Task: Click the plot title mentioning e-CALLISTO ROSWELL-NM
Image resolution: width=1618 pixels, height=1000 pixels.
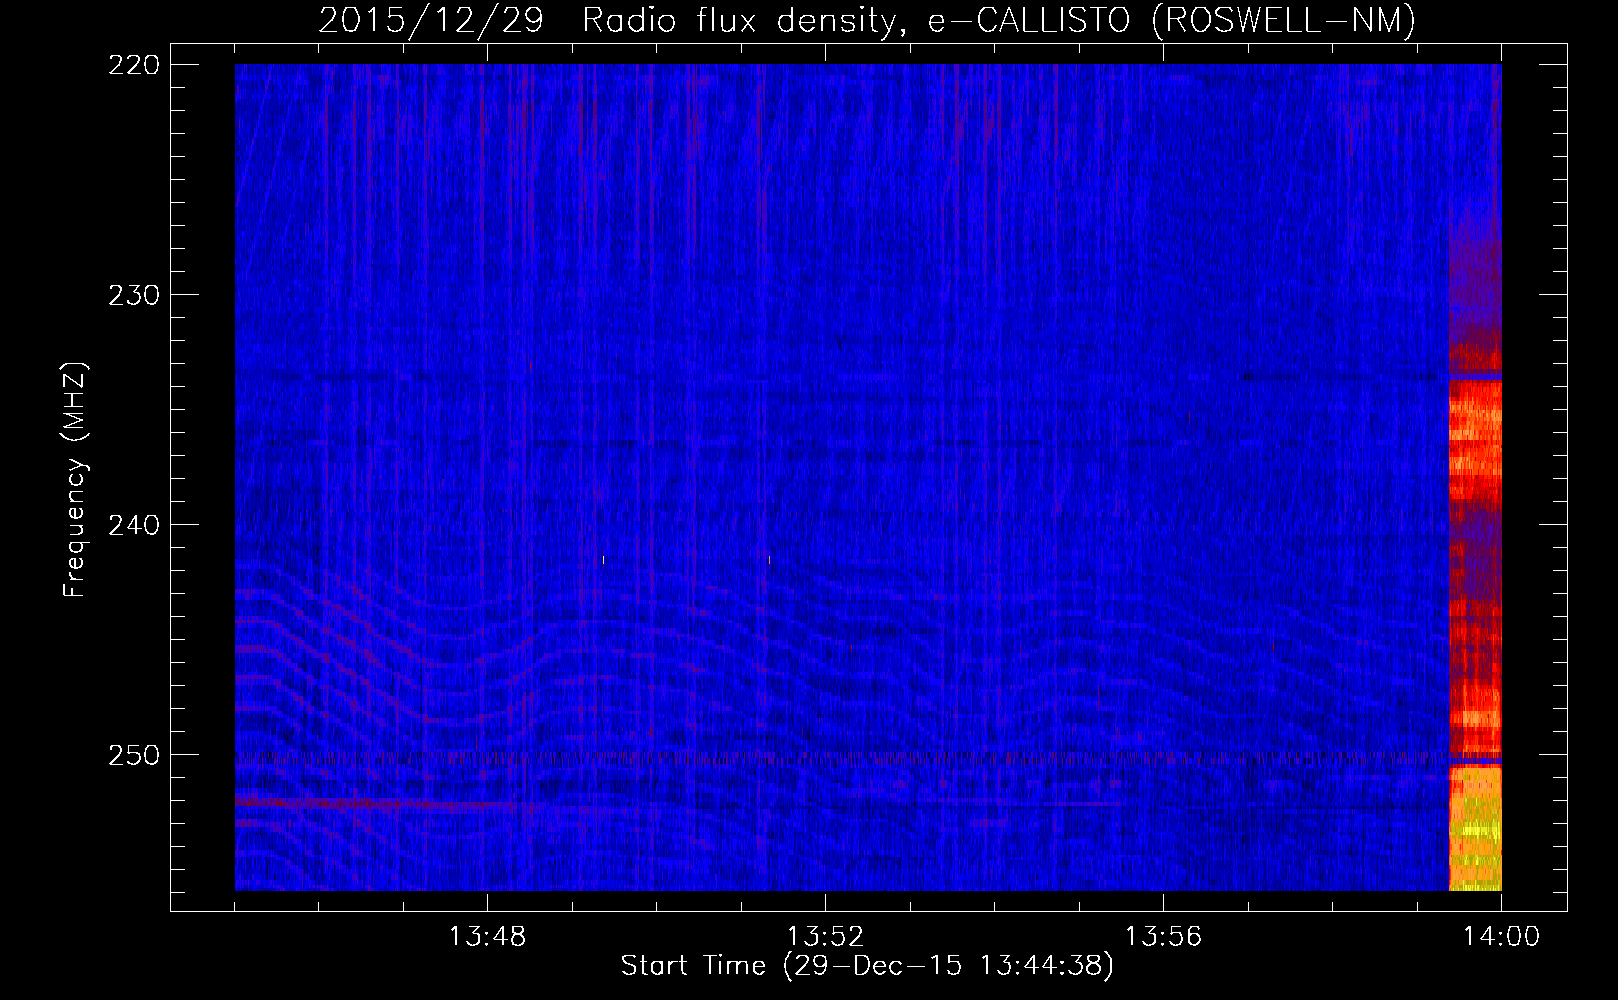Action: point(867,20)
